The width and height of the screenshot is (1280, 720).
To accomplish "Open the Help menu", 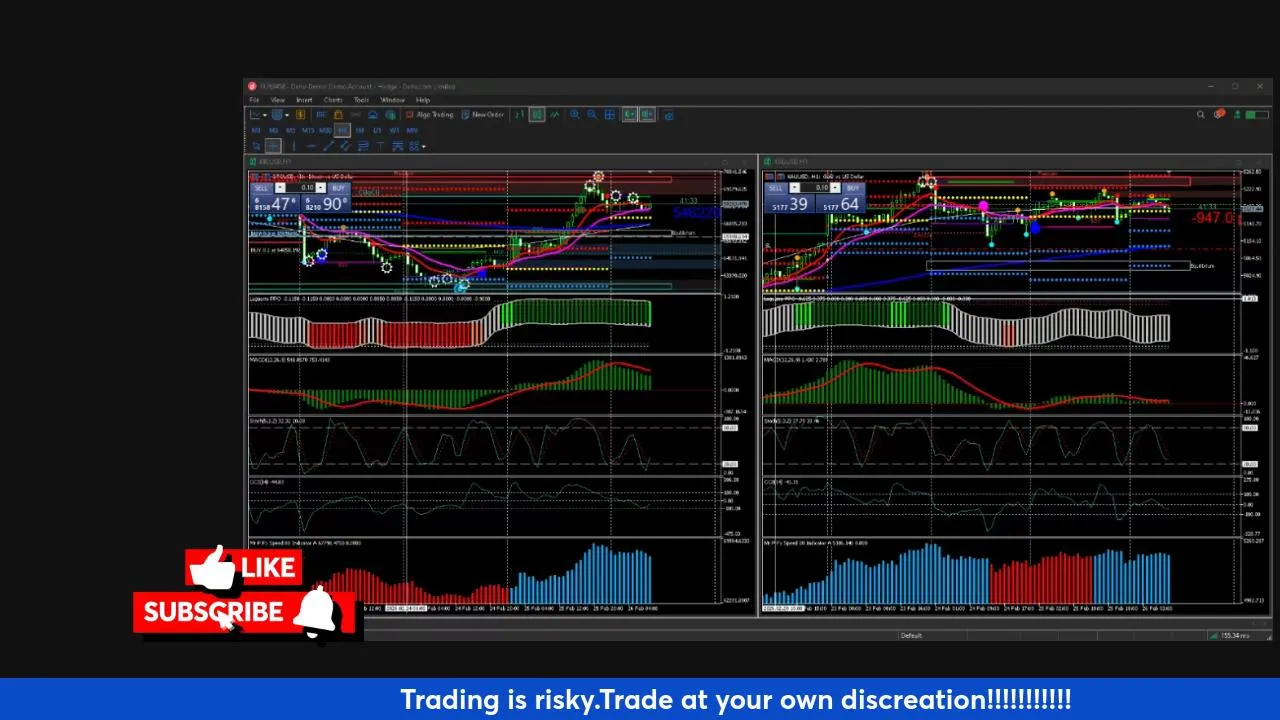I will click(x=422, y=100).
